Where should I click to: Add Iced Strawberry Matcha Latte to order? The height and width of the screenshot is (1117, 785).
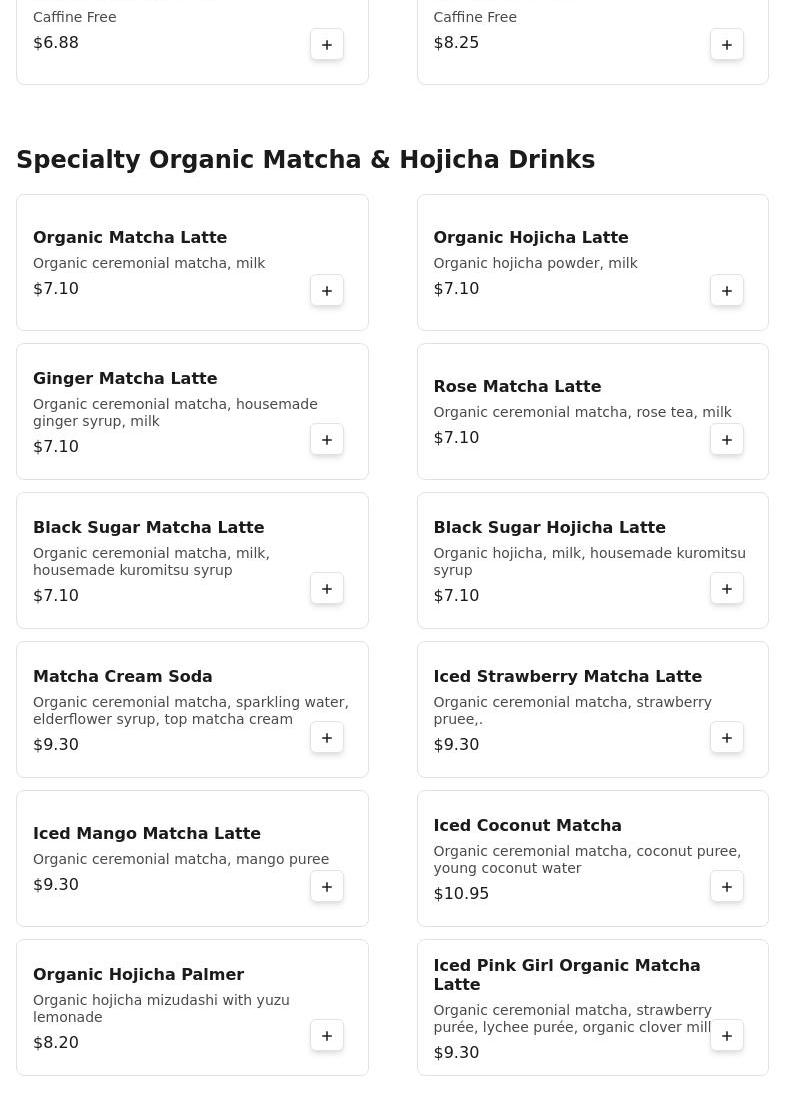[727, 738]
